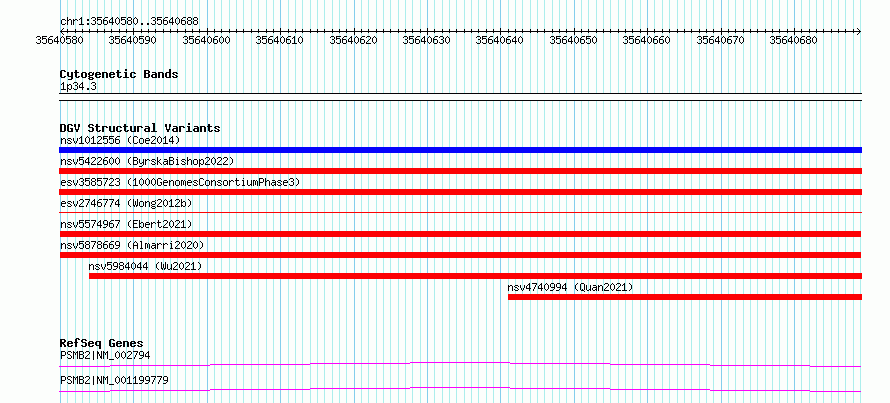Screen dimensions: 890x403
Task: Select the thin red esv2746774 line
Action: point(460,213)
